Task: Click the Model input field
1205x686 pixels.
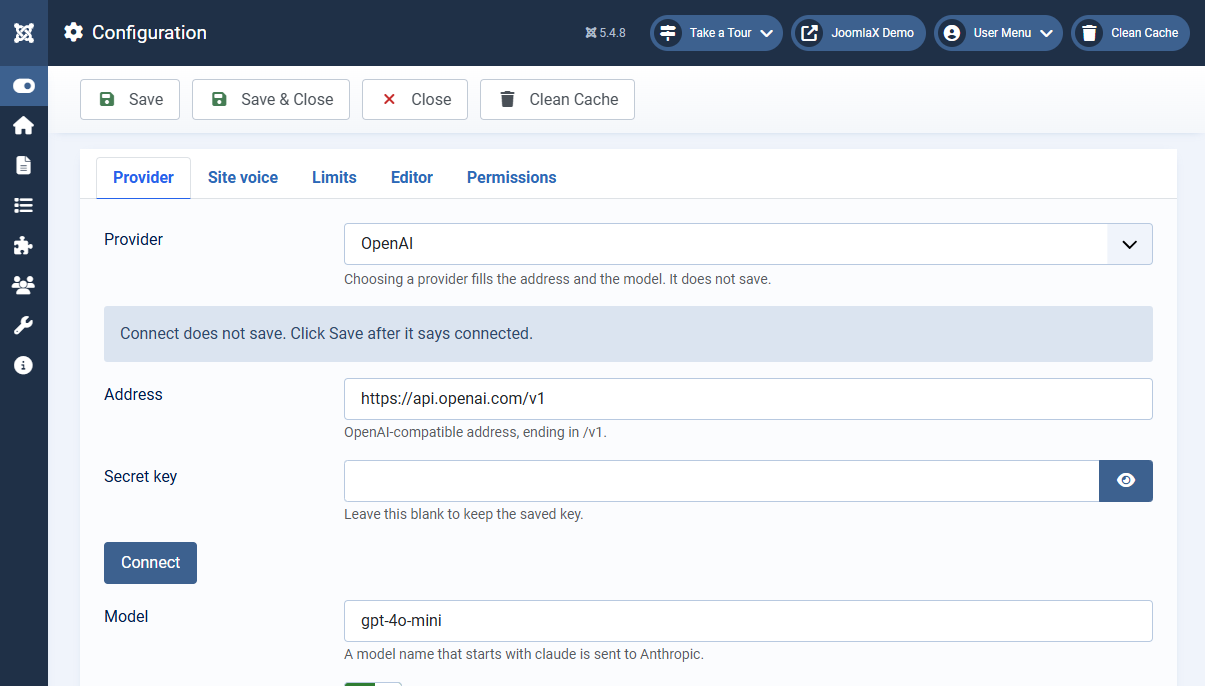Action: pyautogui.click(x=748, y=620)
